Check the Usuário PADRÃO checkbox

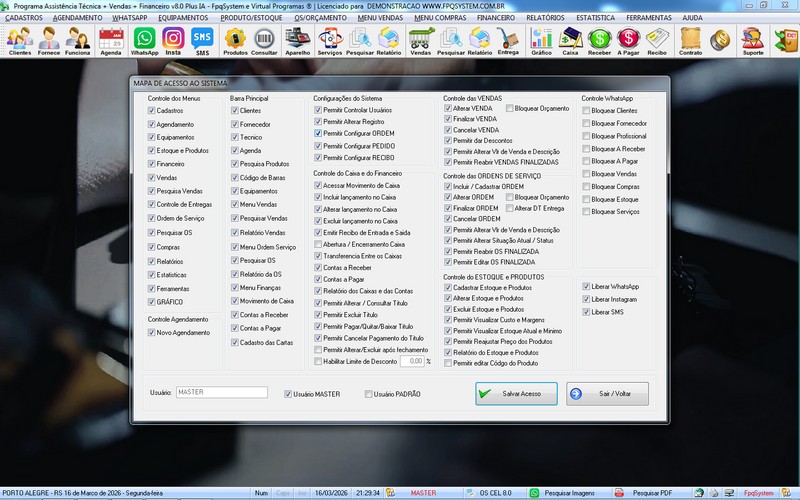tap(368, 394)
